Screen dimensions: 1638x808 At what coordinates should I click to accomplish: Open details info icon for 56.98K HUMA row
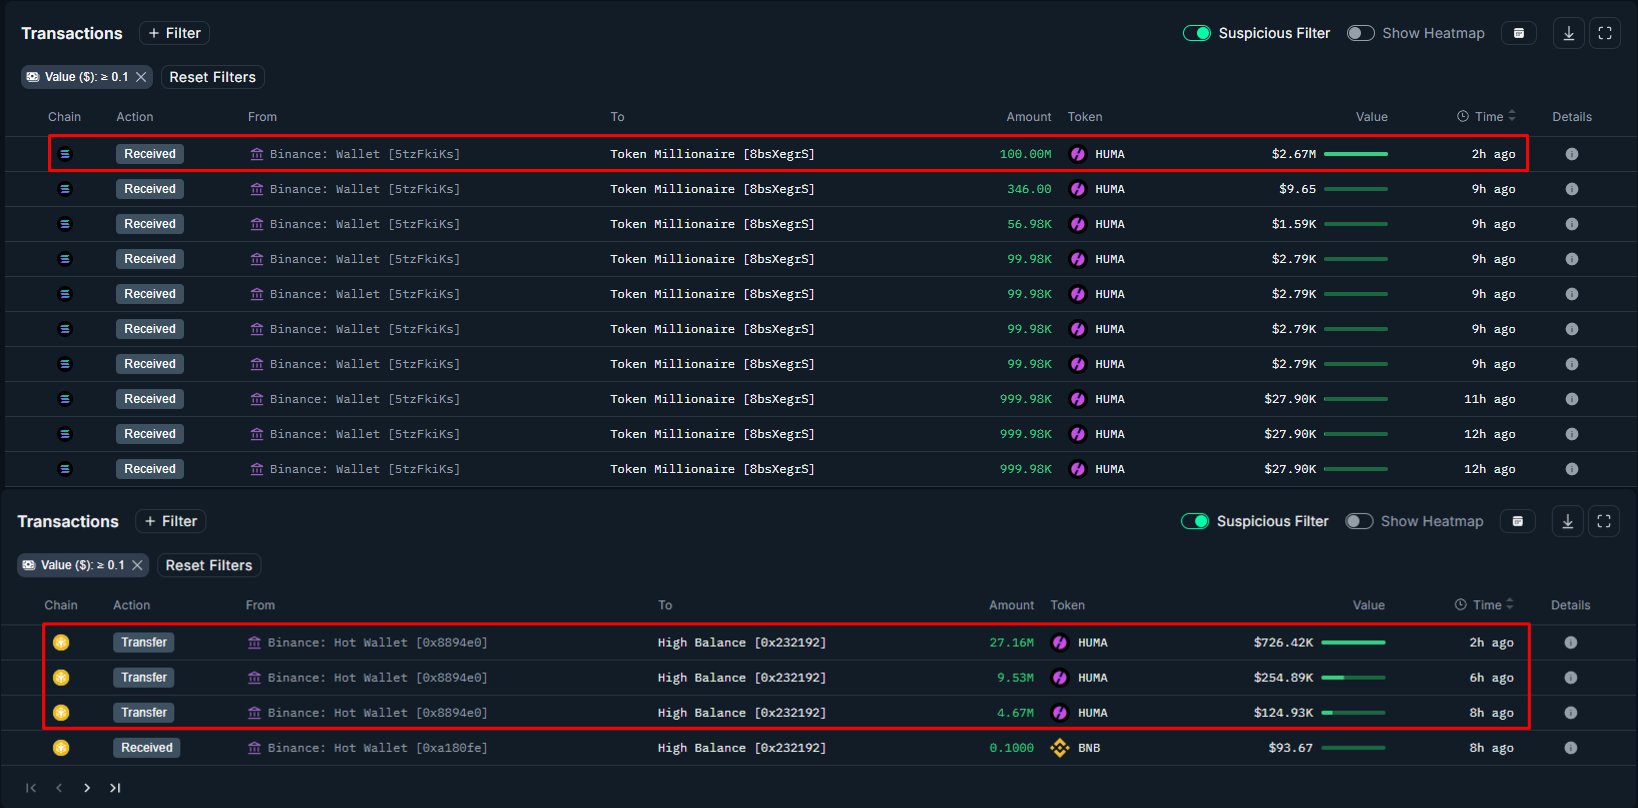tap(1572, 224)
